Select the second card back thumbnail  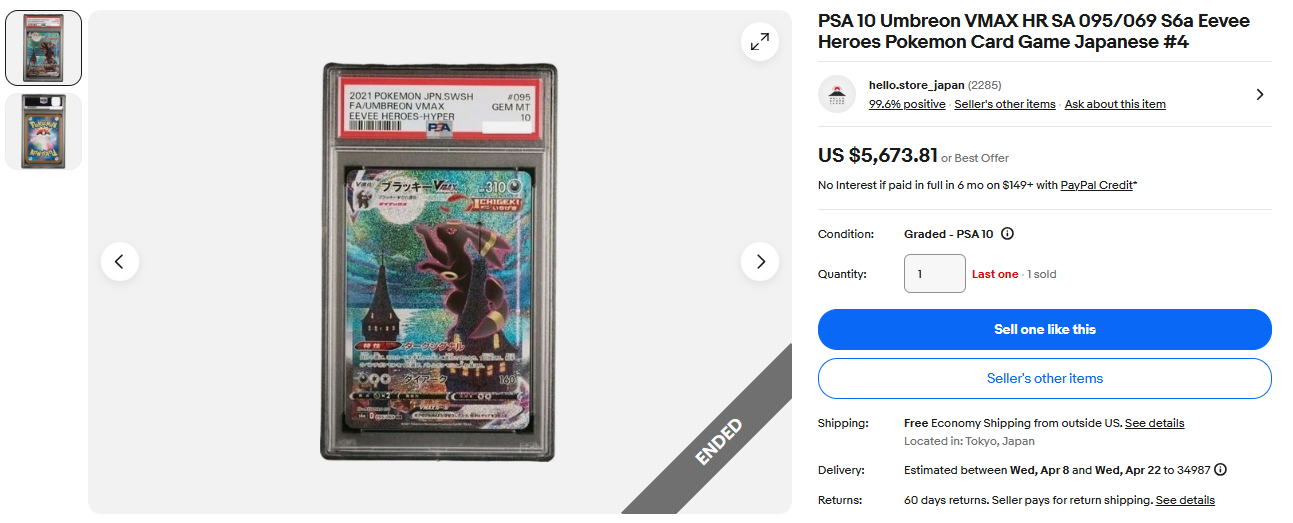click(44, 131)
